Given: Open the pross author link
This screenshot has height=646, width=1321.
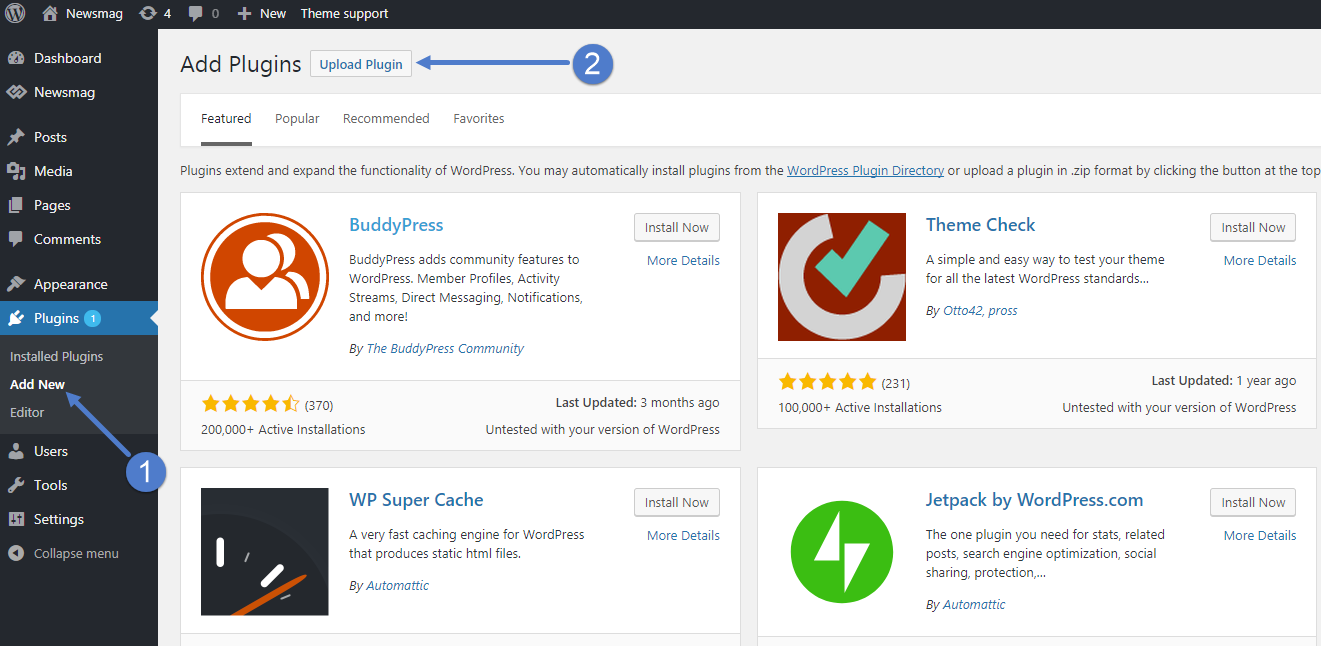Looking at the screenshot, I should (x=1003, y=310).
